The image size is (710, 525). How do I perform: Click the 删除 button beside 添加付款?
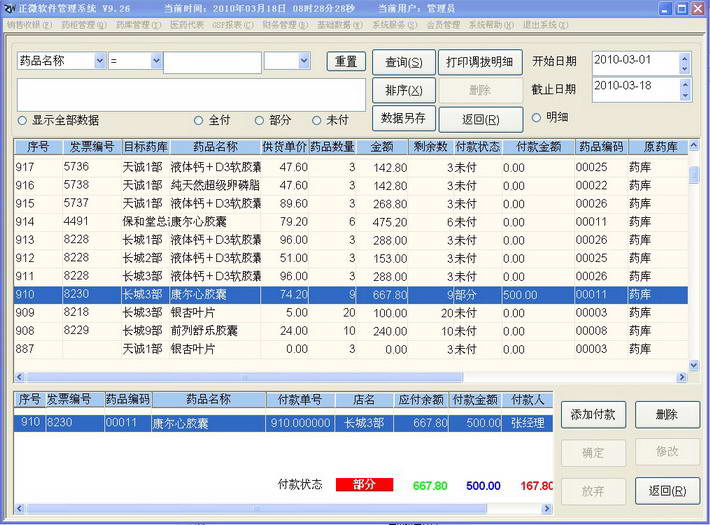[x=667, y=414]
